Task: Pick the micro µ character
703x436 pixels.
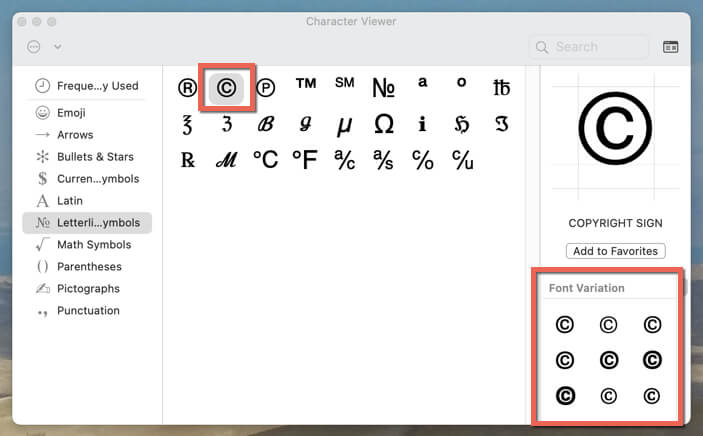Action: pyautogui.click(x=344, y=124)
